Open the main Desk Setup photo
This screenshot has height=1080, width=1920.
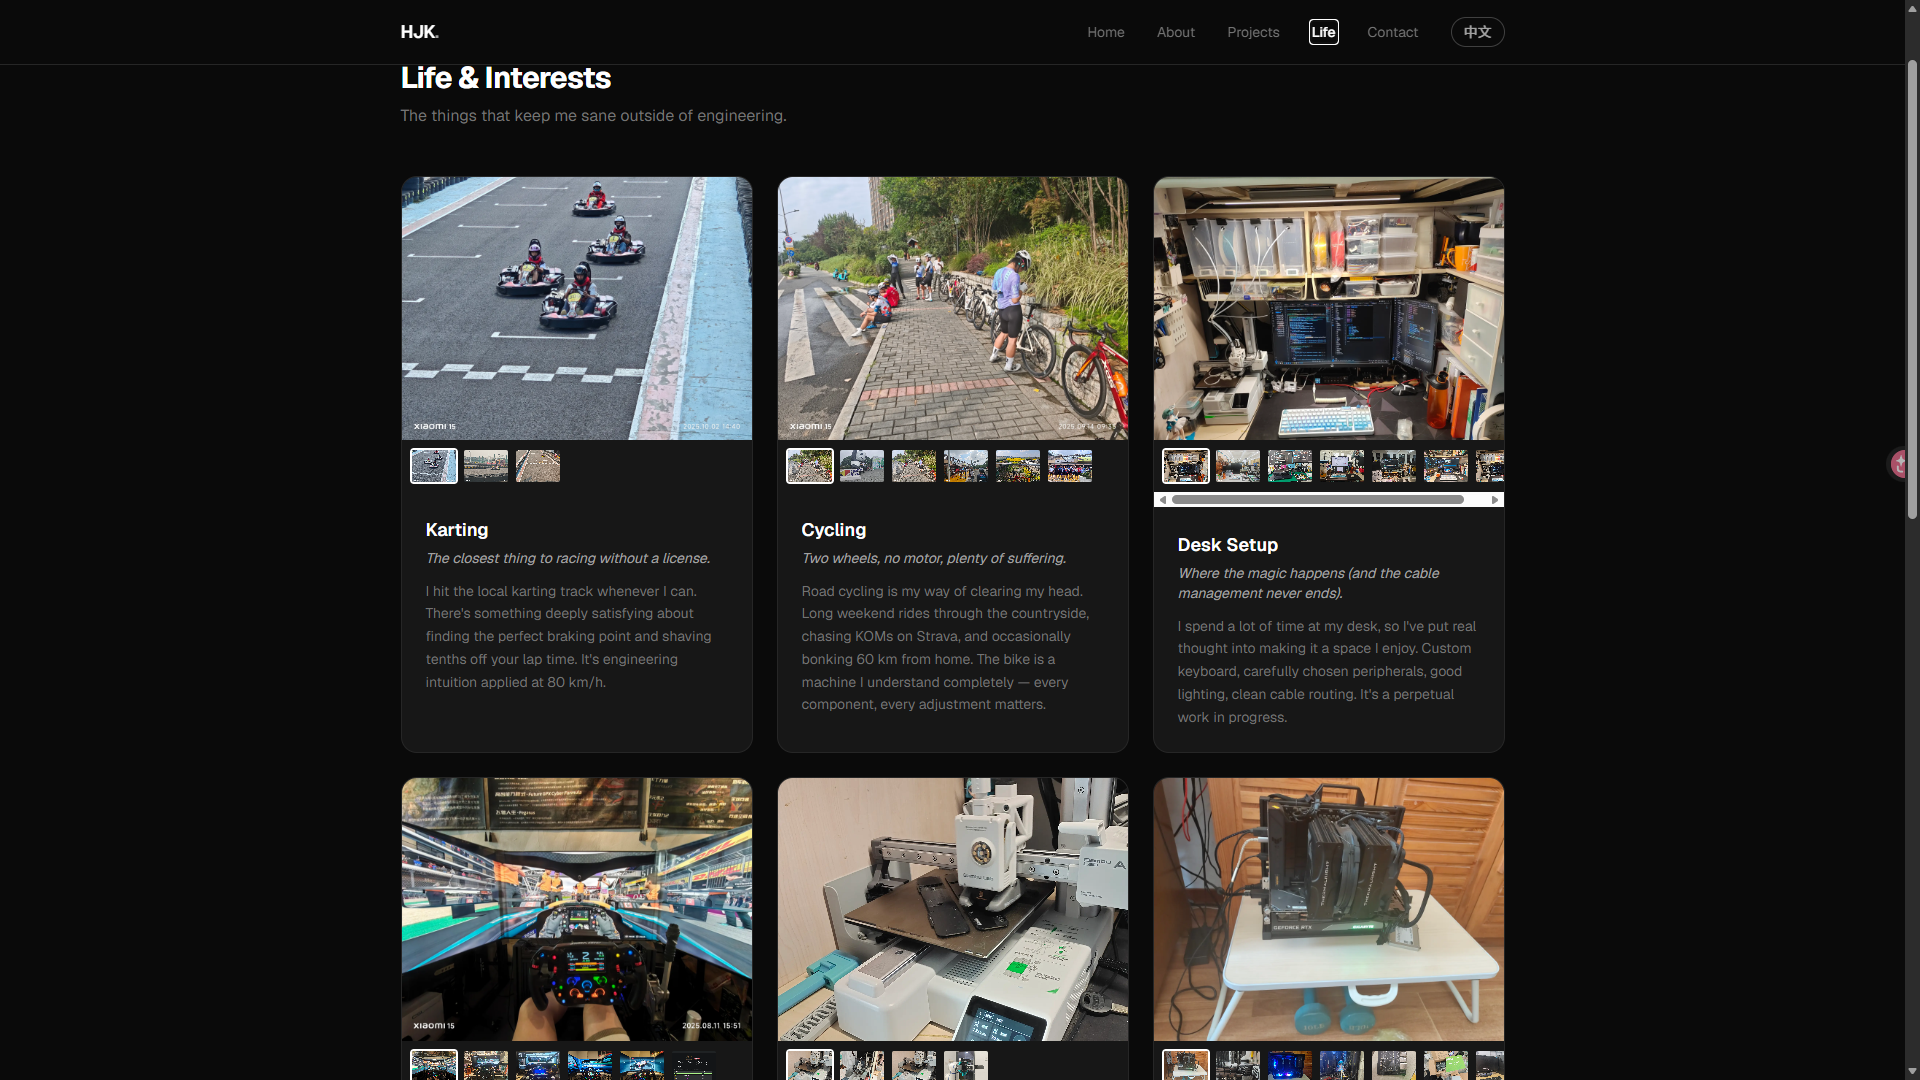[1329, 308]
